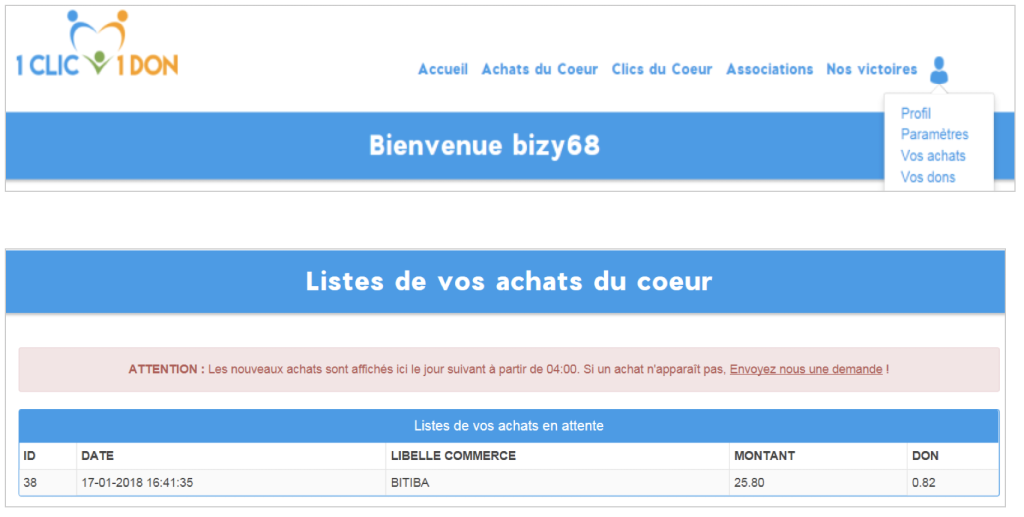Screen dimensions: 1024x517
Task: Click the ATTENTION warning label
Action: [166, 369]
